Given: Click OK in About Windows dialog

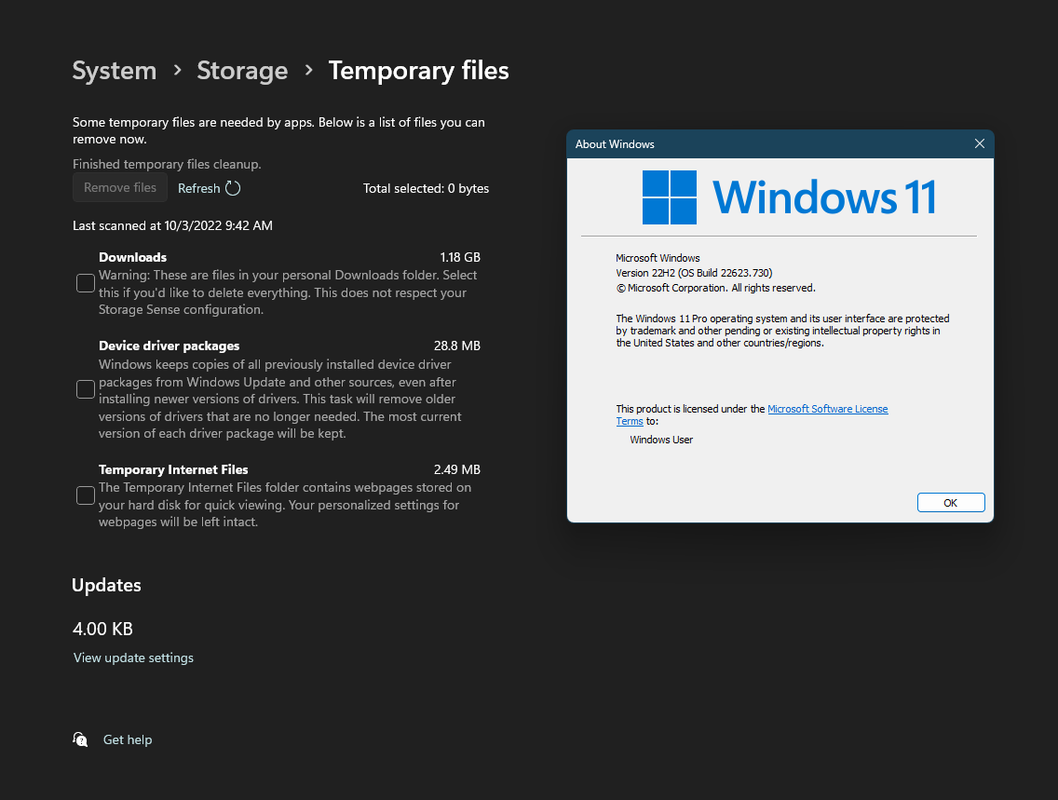Looking at the screenshot, I should click(951, 503).
